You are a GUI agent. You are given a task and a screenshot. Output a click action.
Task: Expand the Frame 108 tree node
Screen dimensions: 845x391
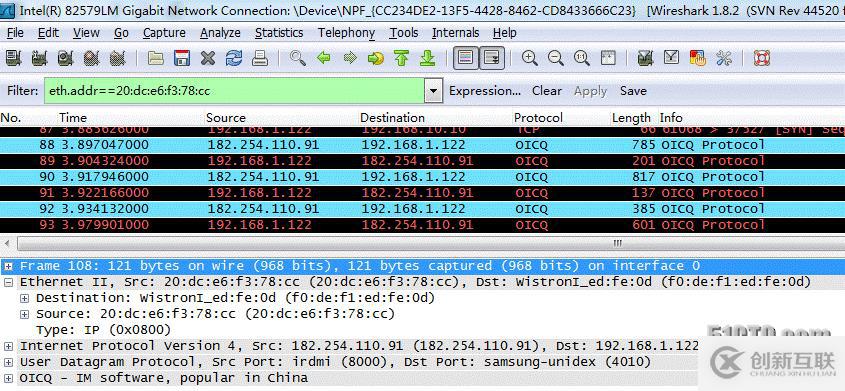(9, 266)
